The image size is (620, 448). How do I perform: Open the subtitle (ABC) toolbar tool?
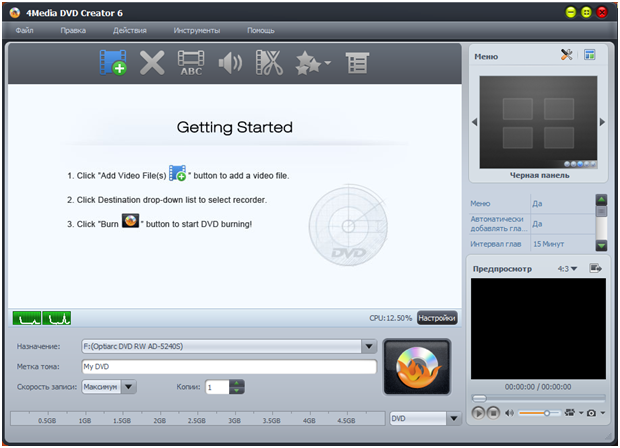[x=191, y=63]
